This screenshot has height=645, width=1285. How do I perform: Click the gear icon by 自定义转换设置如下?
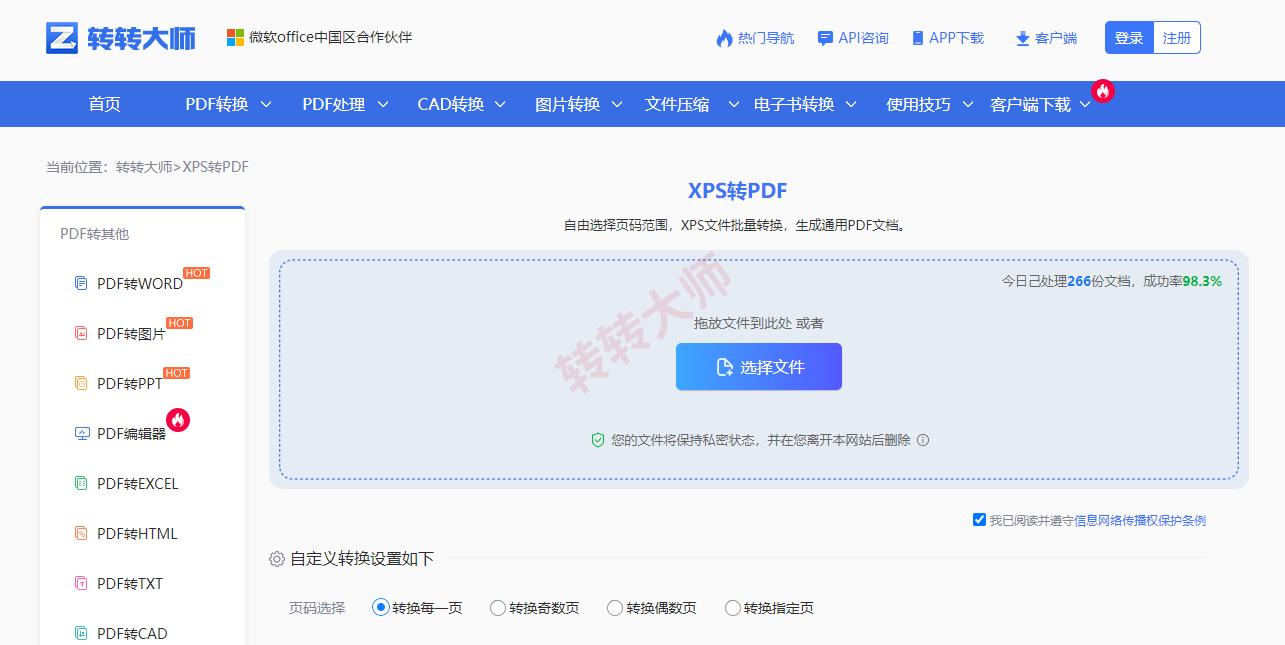[x=277, y=559]
